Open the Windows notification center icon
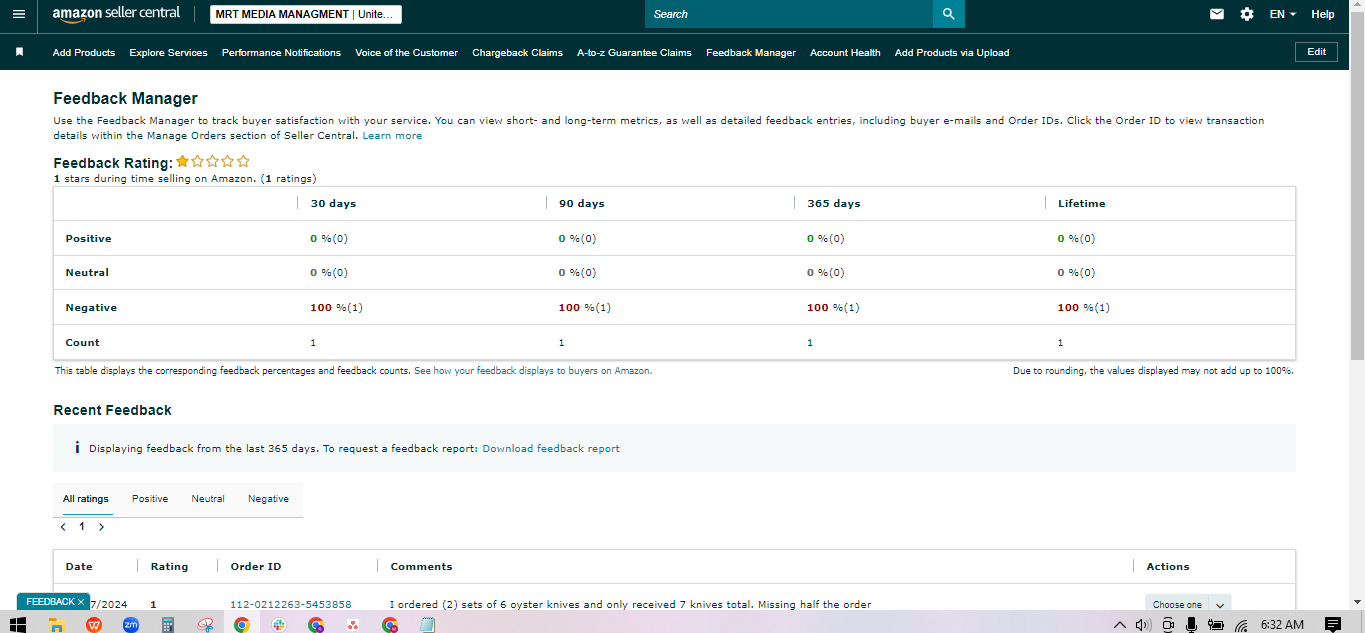 tap(1333, 625)
